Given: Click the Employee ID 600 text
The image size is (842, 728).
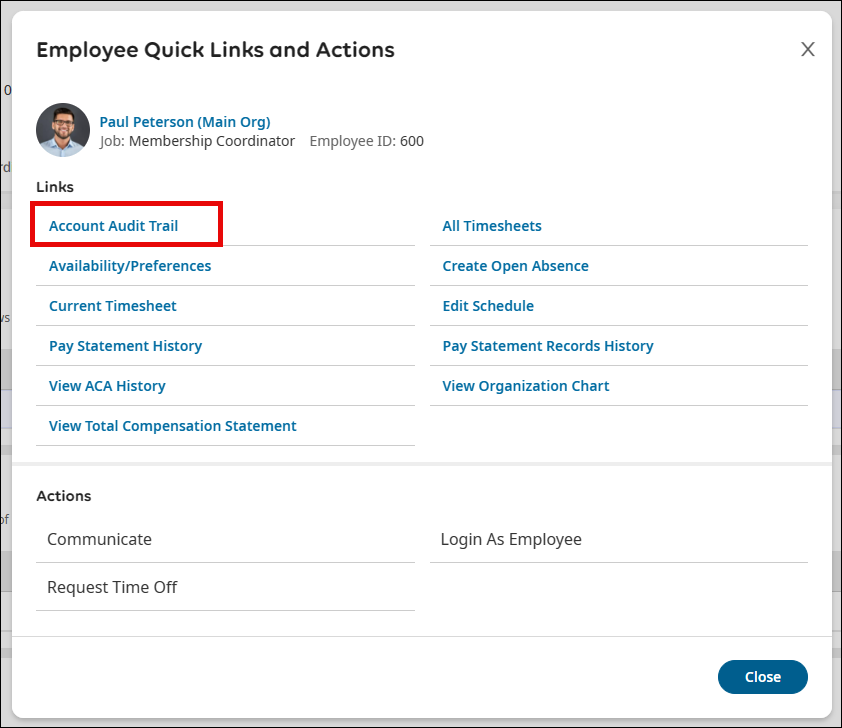Looking at the screenshot, I should coord(367,141).
